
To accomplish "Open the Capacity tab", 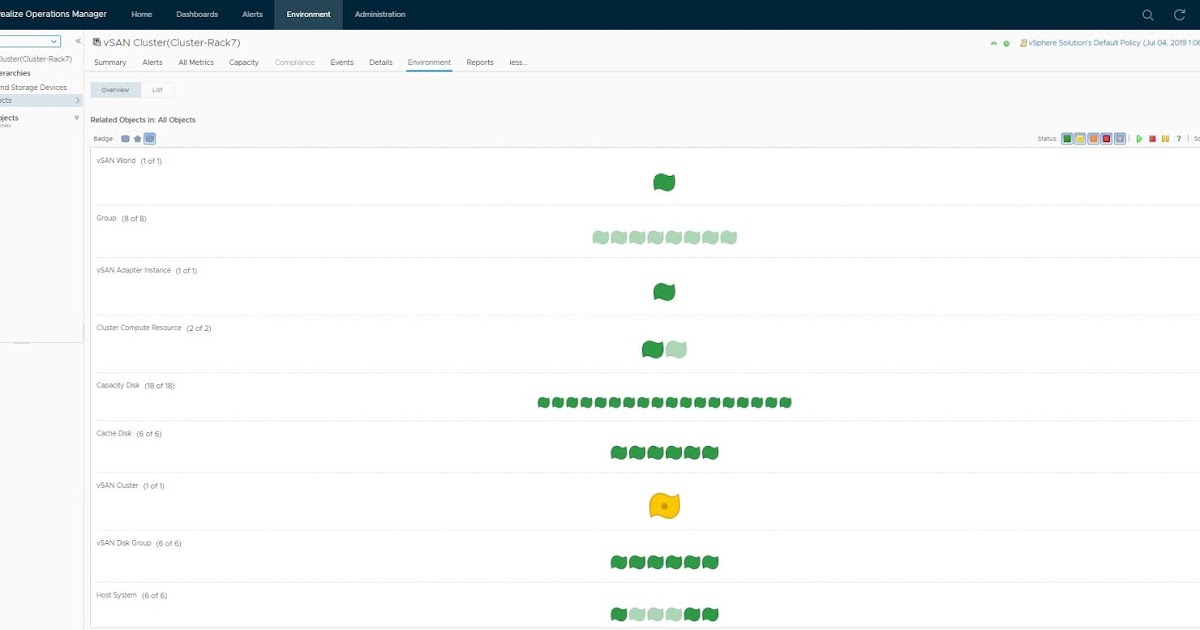I will tap(244, 62).
